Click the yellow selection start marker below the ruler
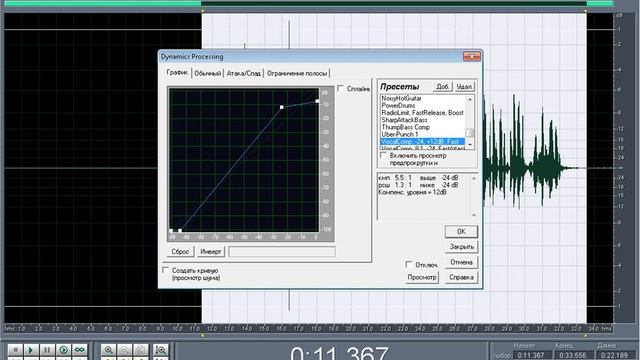640x360 pixels. pyautogui.click(x=202, y=335)
